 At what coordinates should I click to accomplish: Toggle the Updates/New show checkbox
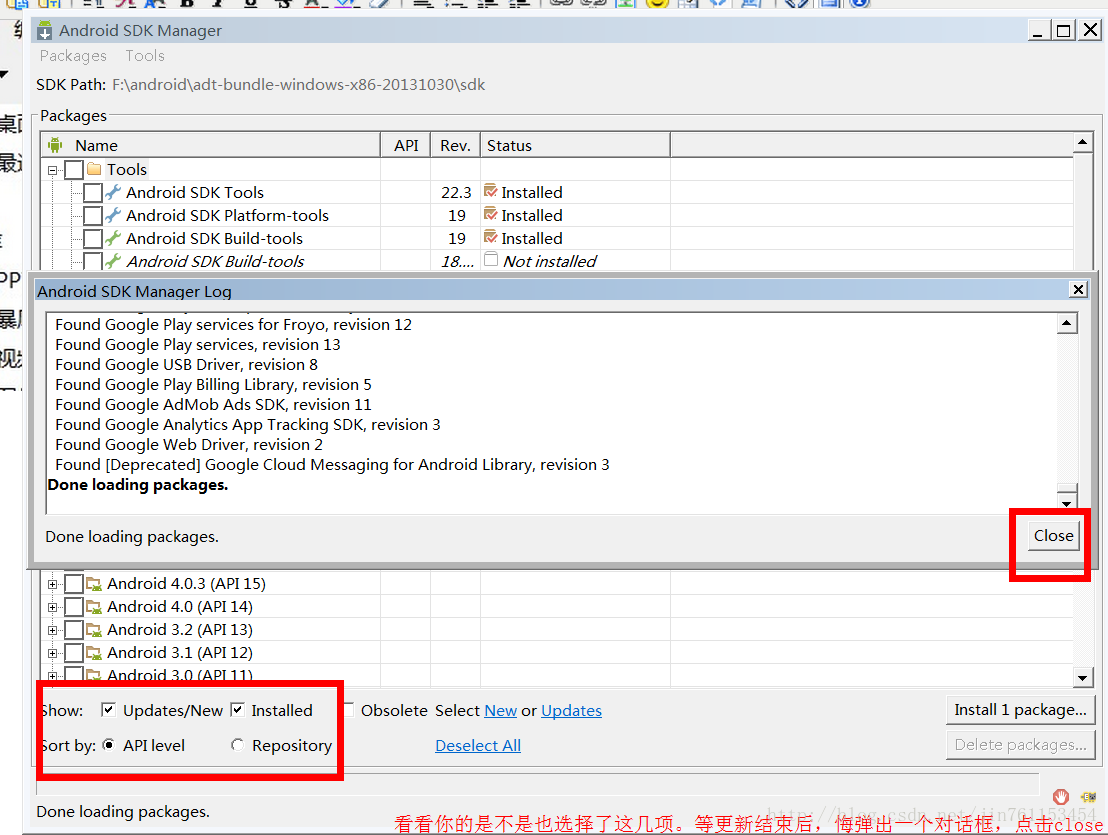point(108,710)
